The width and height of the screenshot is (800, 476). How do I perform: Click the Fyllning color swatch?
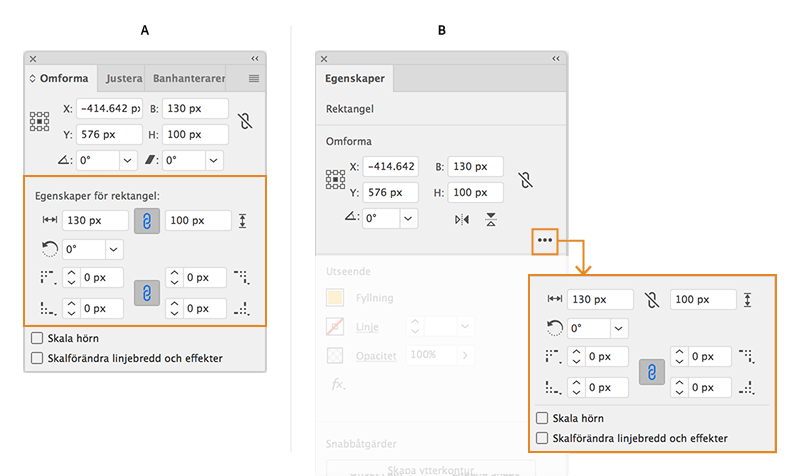tap(336, 297)
